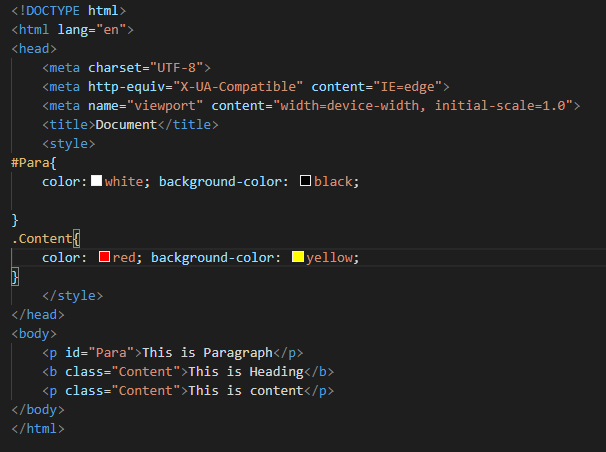This screenshot has width=606, height=452.
Task: Open the red color swatch picker
Action: pyautogui.click(x=104, y=257)
